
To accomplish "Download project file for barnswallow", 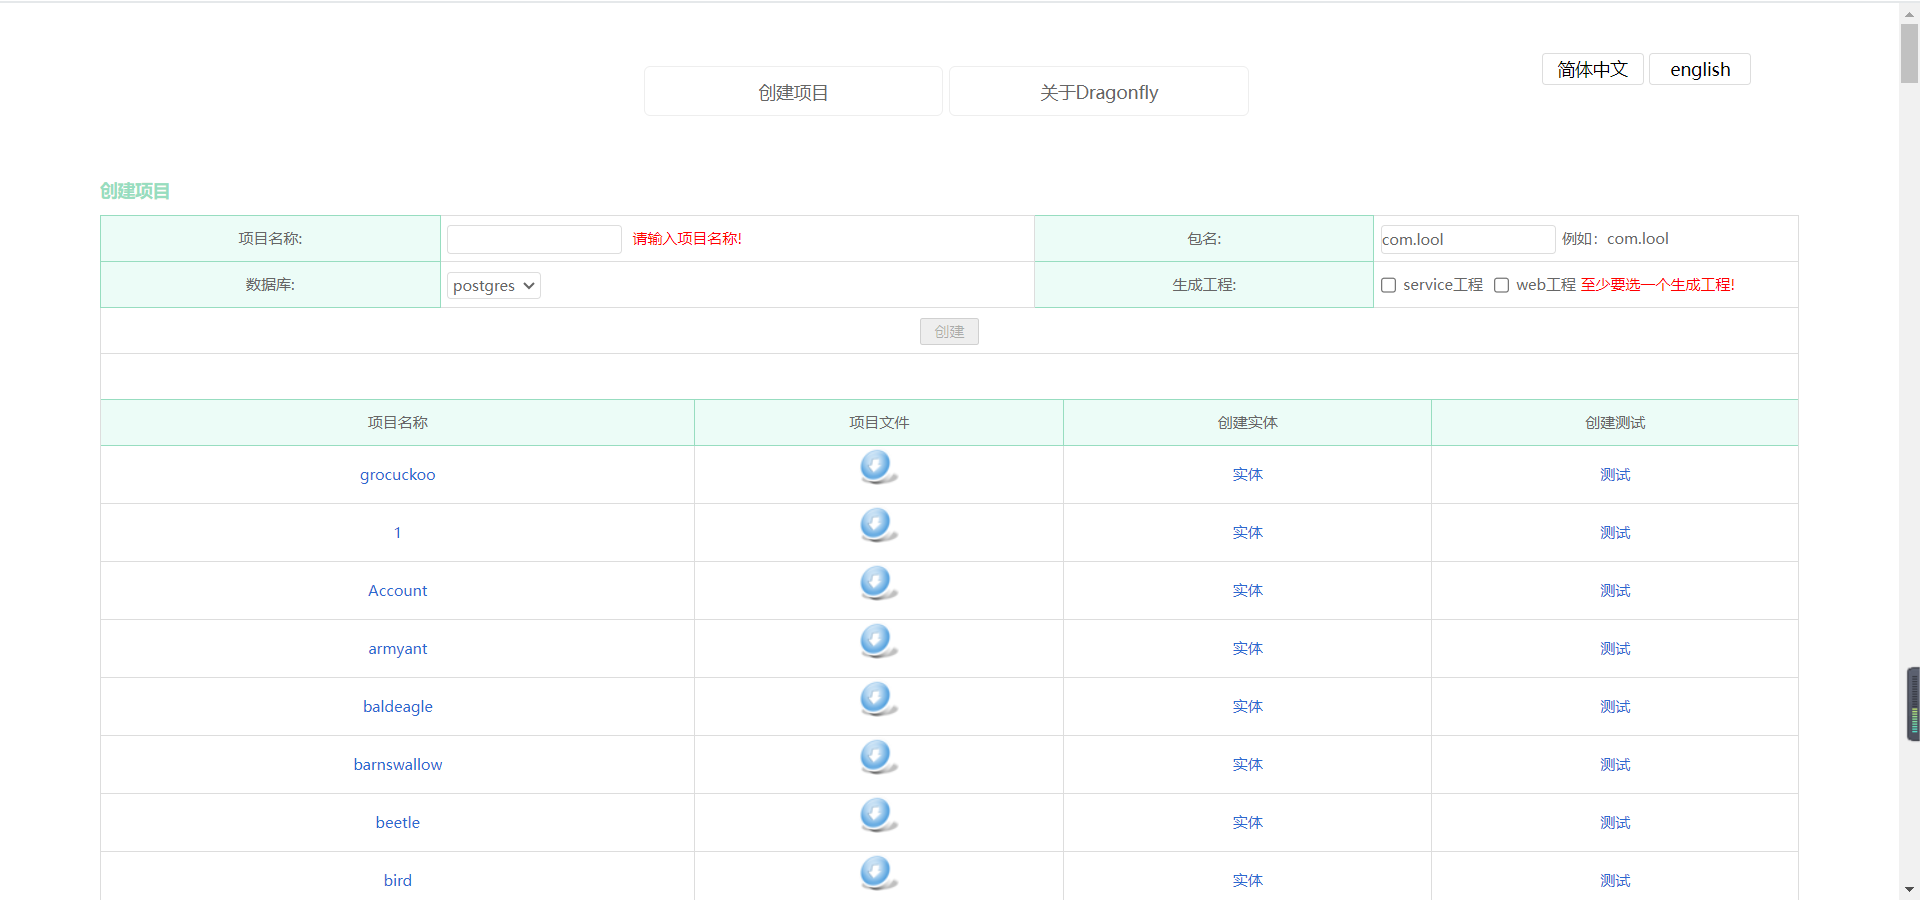I will click(x=878, y=757).
